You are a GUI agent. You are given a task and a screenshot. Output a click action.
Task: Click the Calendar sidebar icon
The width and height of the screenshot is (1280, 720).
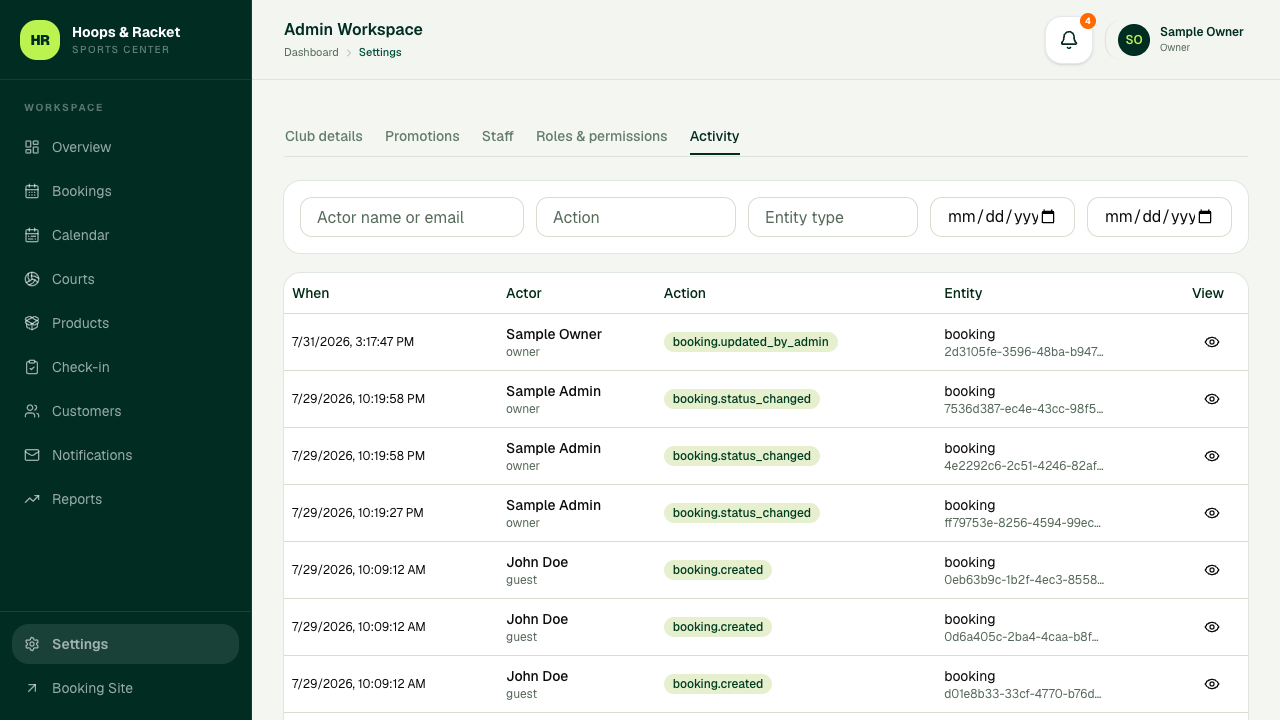coord(32,235)
